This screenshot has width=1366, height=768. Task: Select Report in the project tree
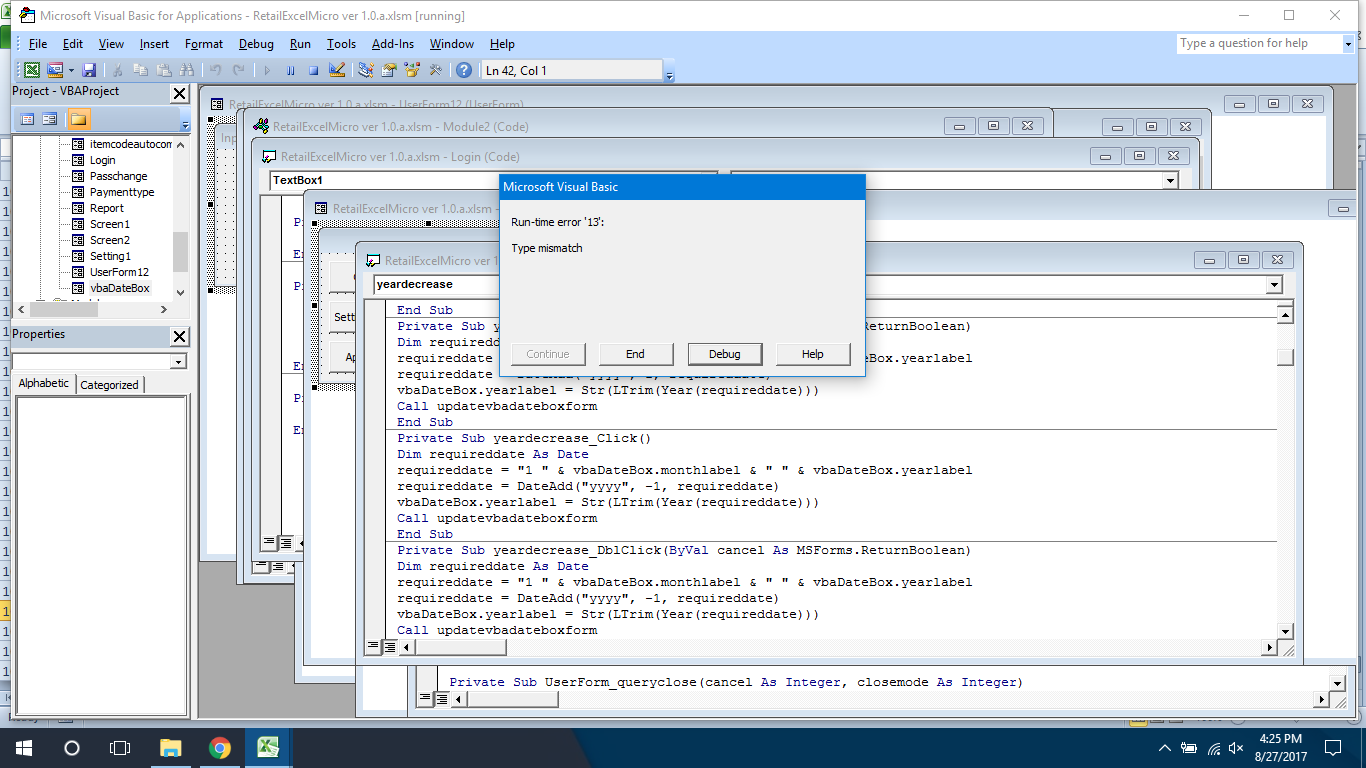click(x=106, y=208)
